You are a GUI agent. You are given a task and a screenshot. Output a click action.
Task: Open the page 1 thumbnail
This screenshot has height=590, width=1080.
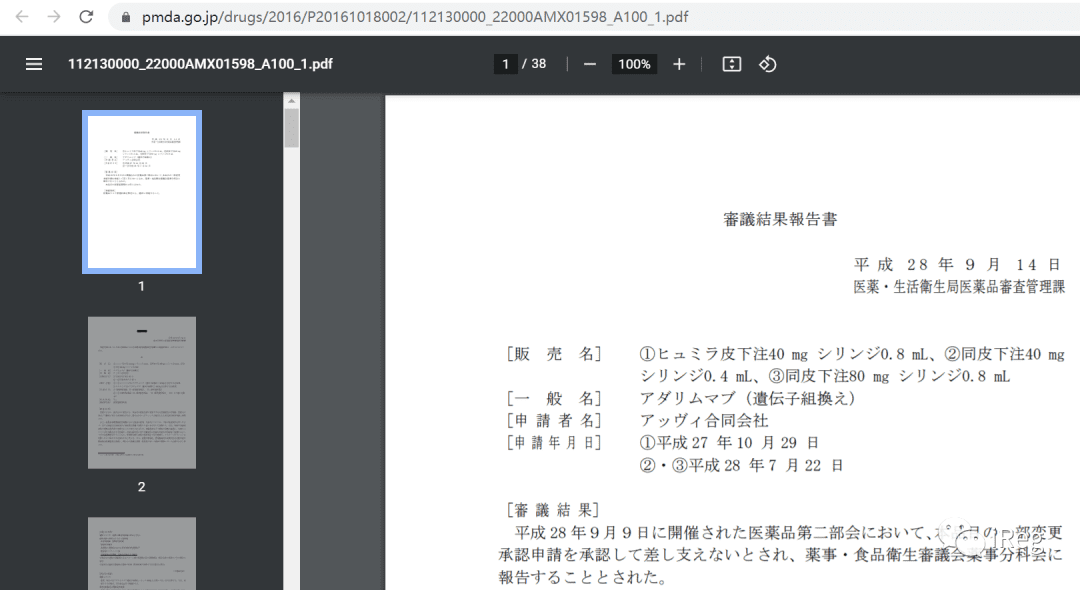[142, 192]
